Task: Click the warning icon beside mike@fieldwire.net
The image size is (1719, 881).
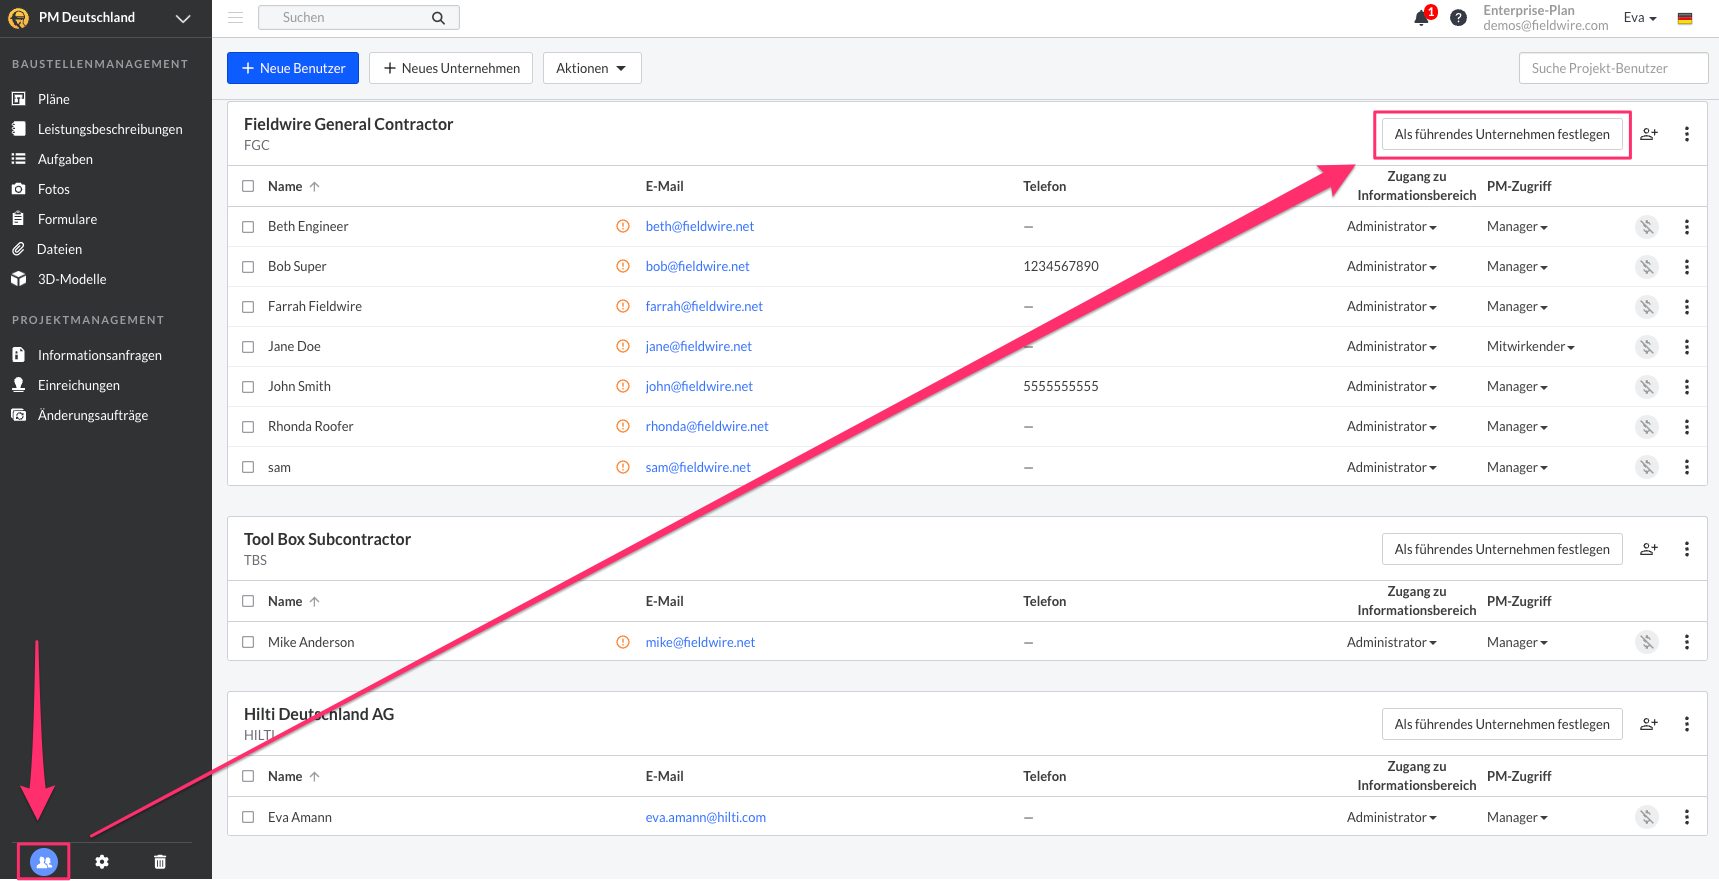Action: point(623,642)
